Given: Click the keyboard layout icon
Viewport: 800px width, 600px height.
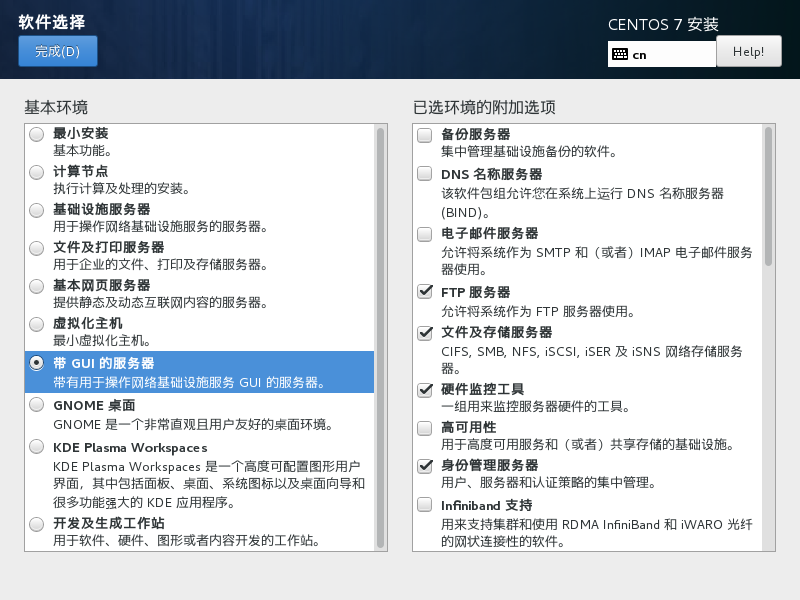Looking at the screenshot, I should 620,54.
